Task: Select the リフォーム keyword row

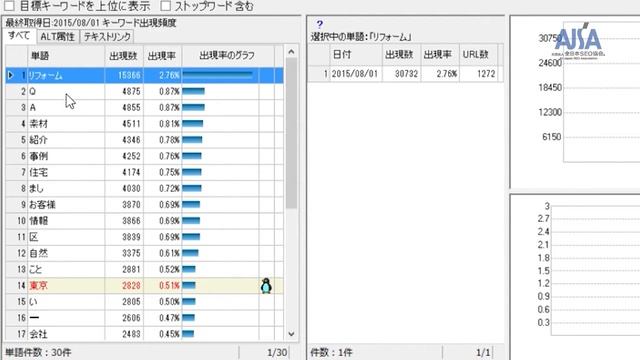Action: (x=144, y=75)
